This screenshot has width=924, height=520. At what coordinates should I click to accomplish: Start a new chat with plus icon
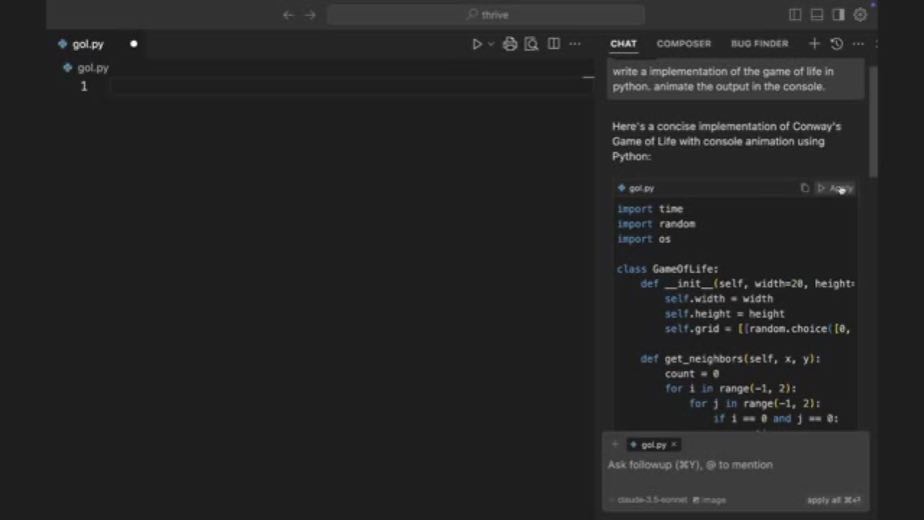click(814, 44)
